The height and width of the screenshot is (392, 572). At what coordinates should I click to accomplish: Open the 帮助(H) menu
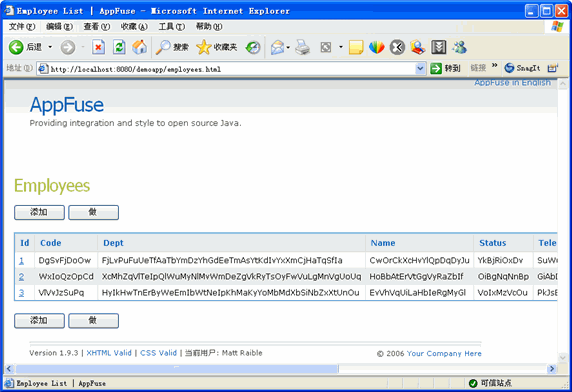tap(209, 27)
